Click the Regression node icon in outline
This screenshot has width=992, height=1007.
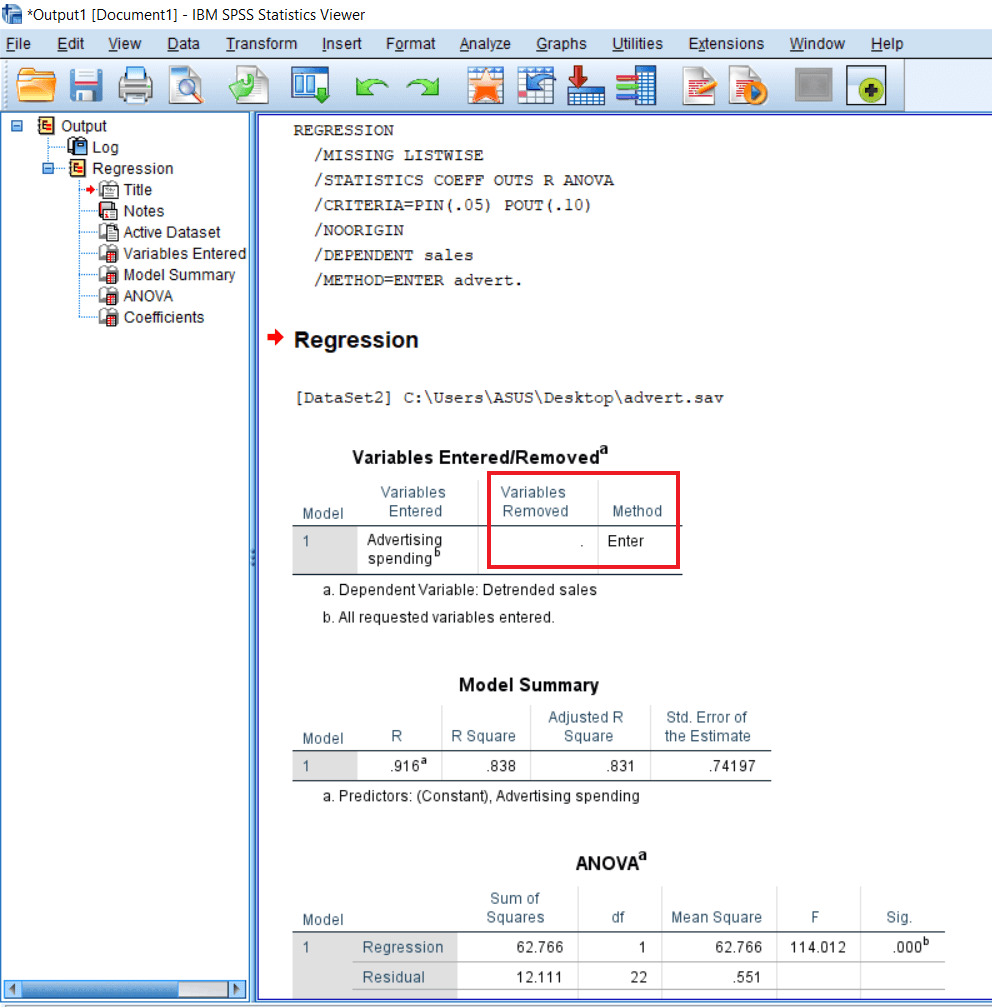77,168
